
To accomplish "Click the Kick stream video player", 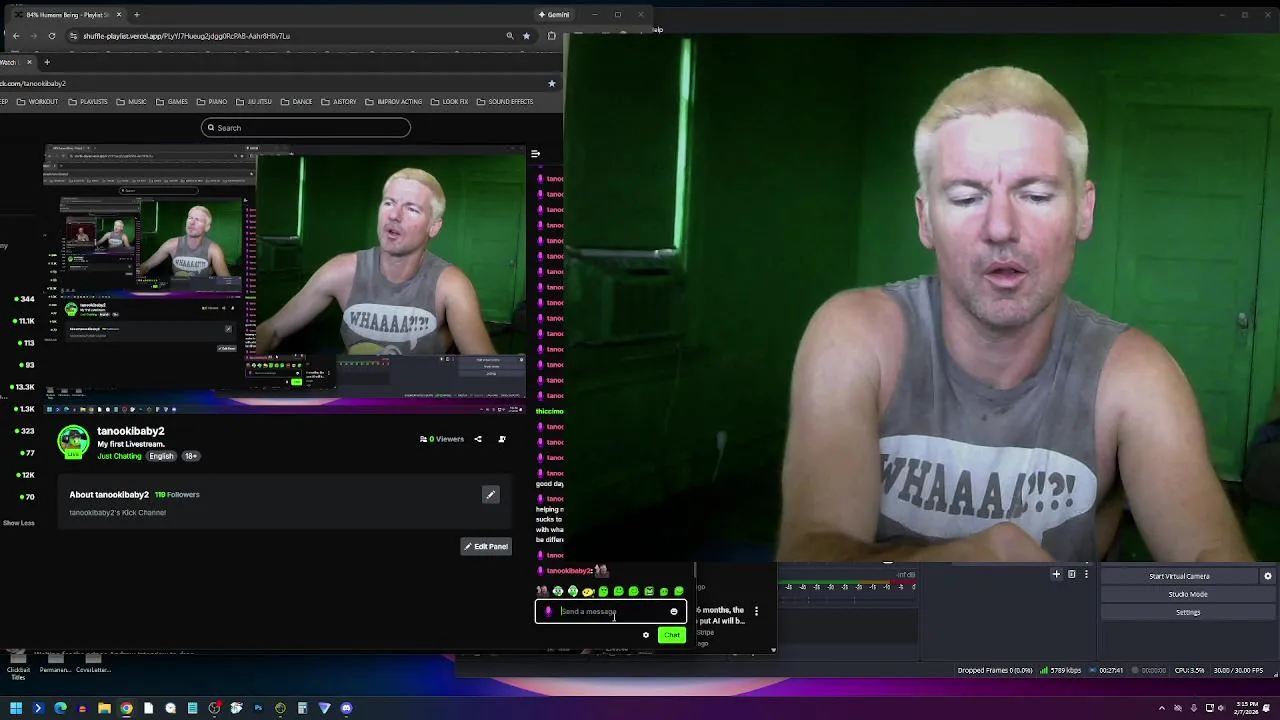I will pos(285,278).
